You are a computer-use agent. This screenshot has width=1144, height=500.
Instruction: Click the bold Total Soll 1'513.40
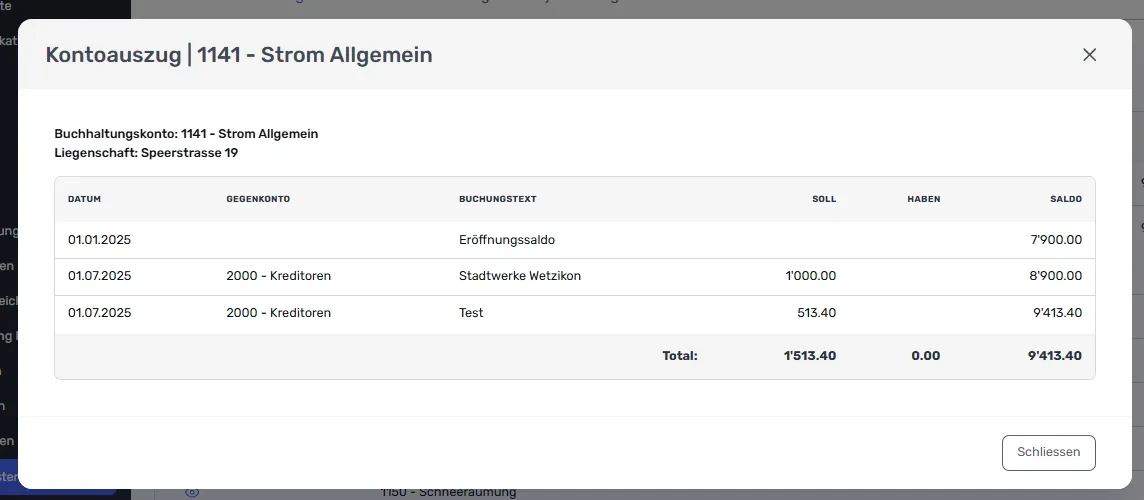coord(809,356)
